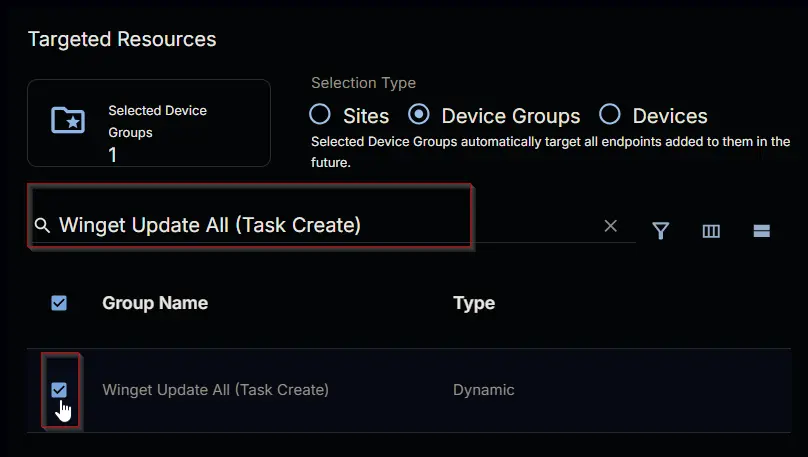This screenshot has height=457, width=808.
Task: Toggle the row density icon
Action: 762,231
